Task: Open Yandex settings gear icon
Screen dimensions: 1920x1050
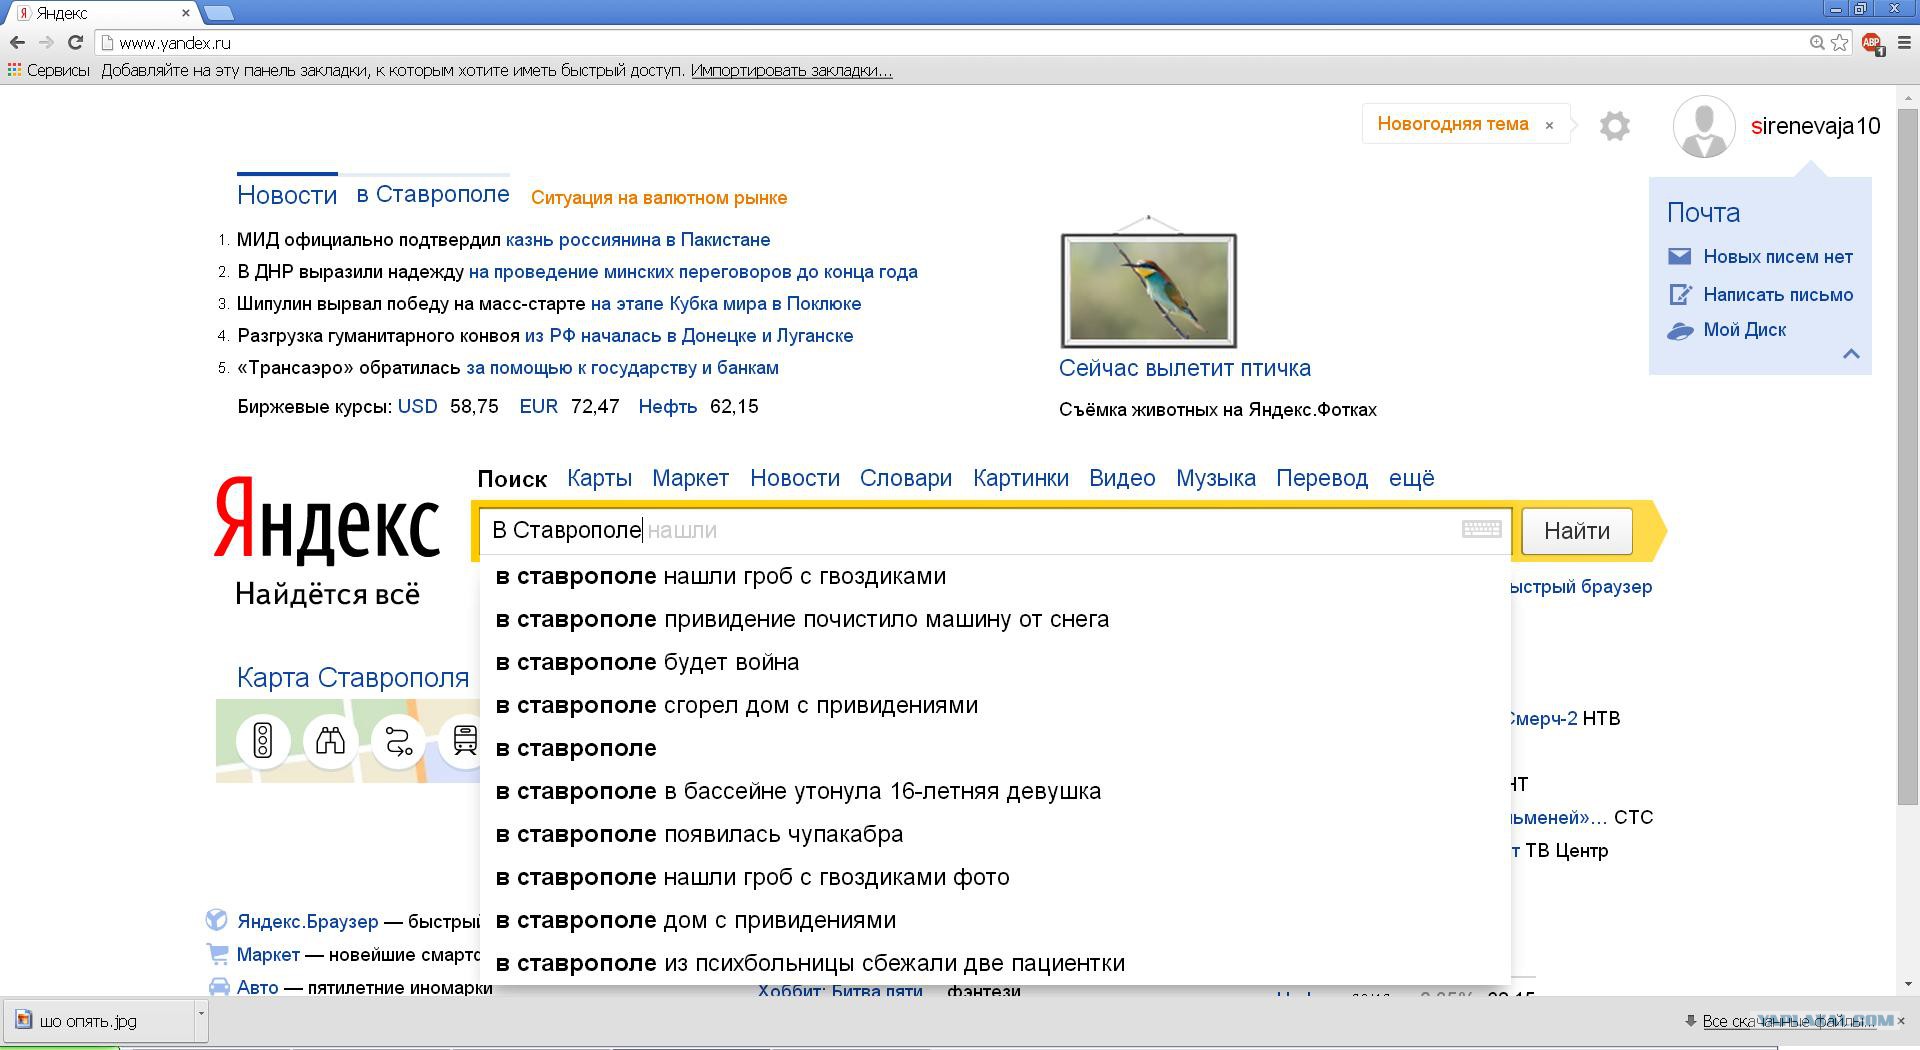Action: pos(1614,126)
